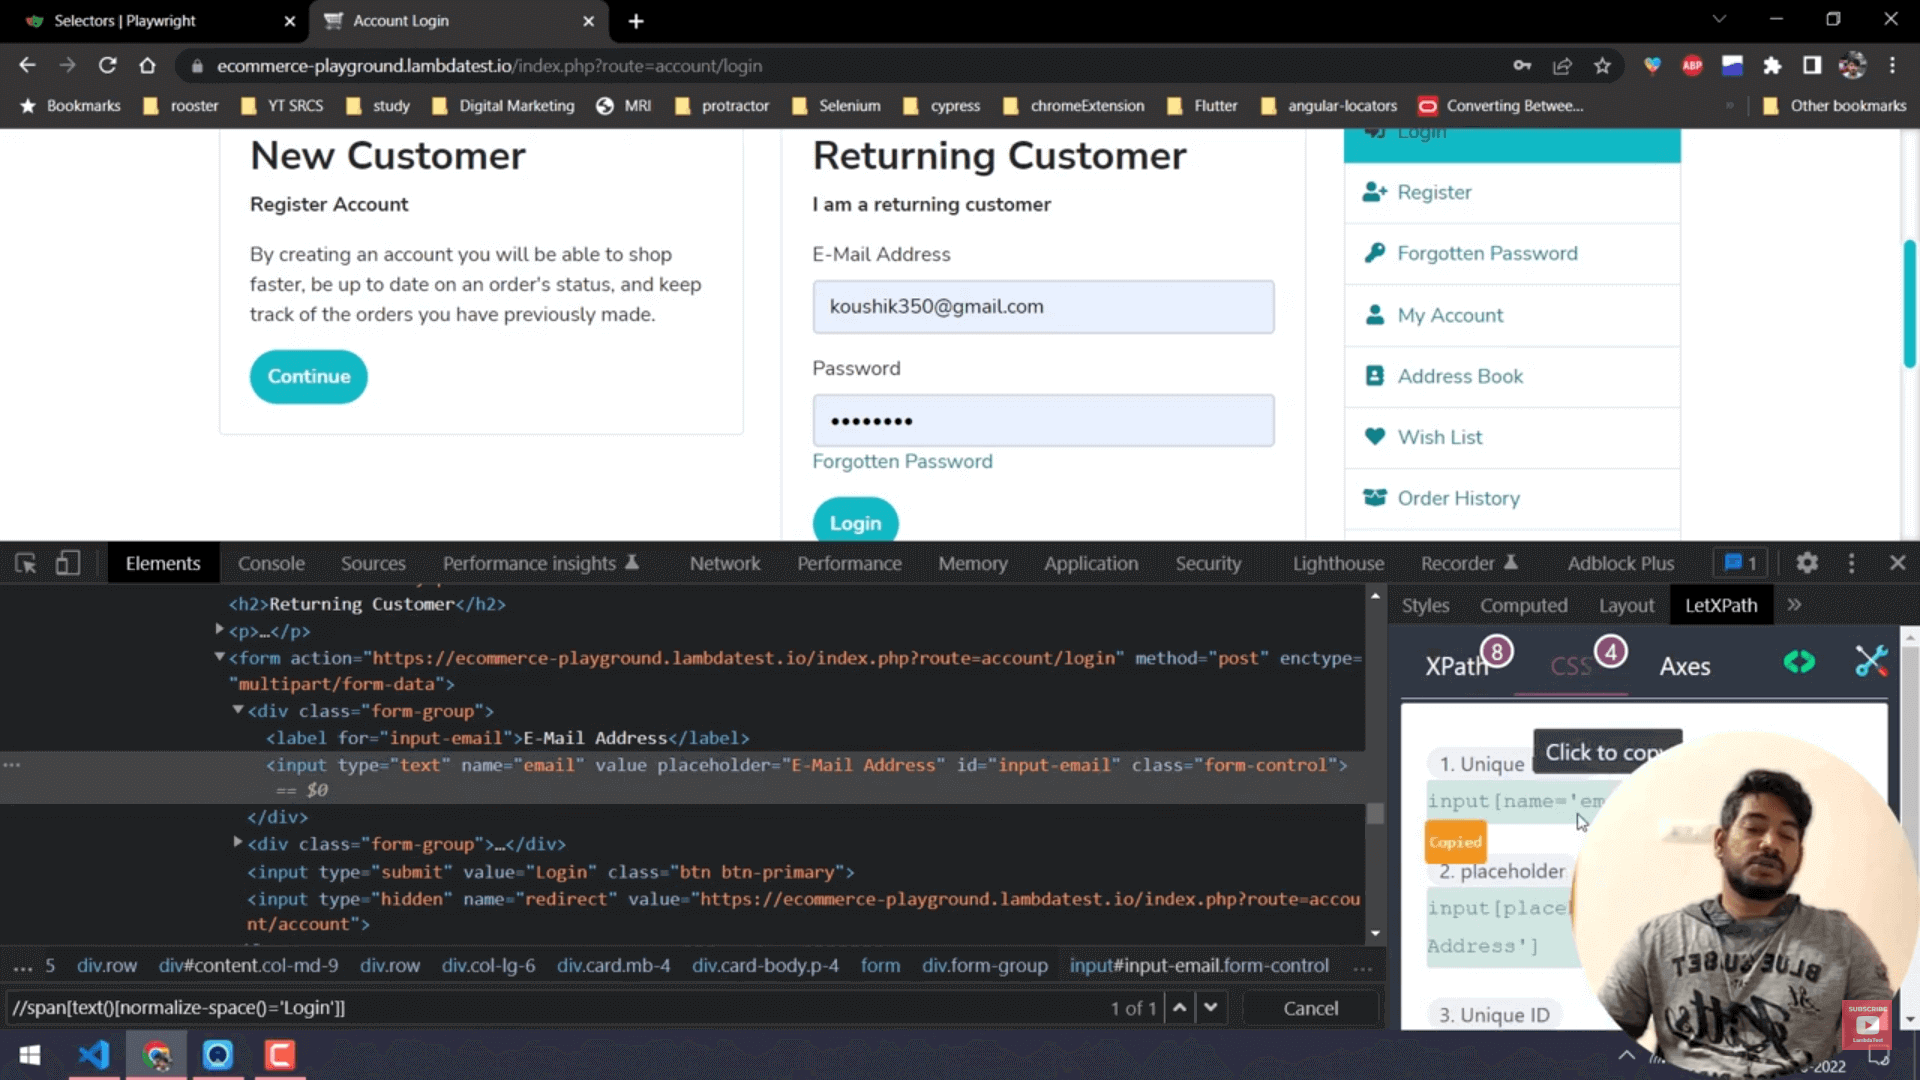The image size is (1920, 1080).
Task: Open DevTools settings gear
Action: pyautogui.click(x=1806, y=563)
